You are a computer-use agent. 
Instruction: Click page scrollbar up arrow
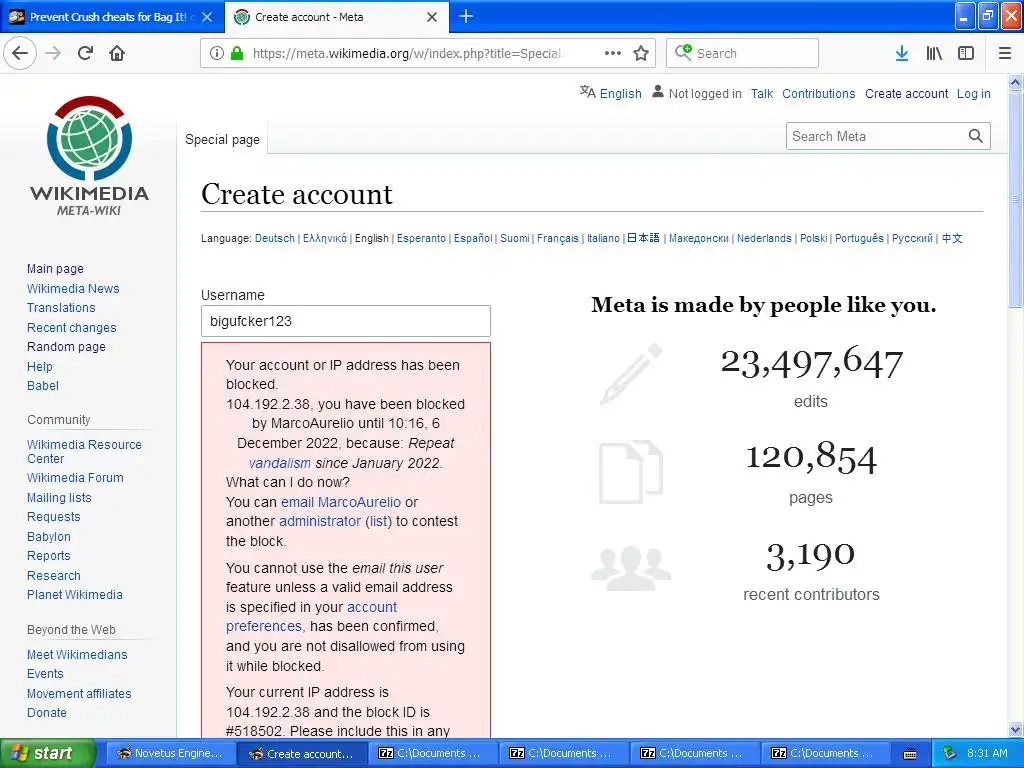point(1016,82)
